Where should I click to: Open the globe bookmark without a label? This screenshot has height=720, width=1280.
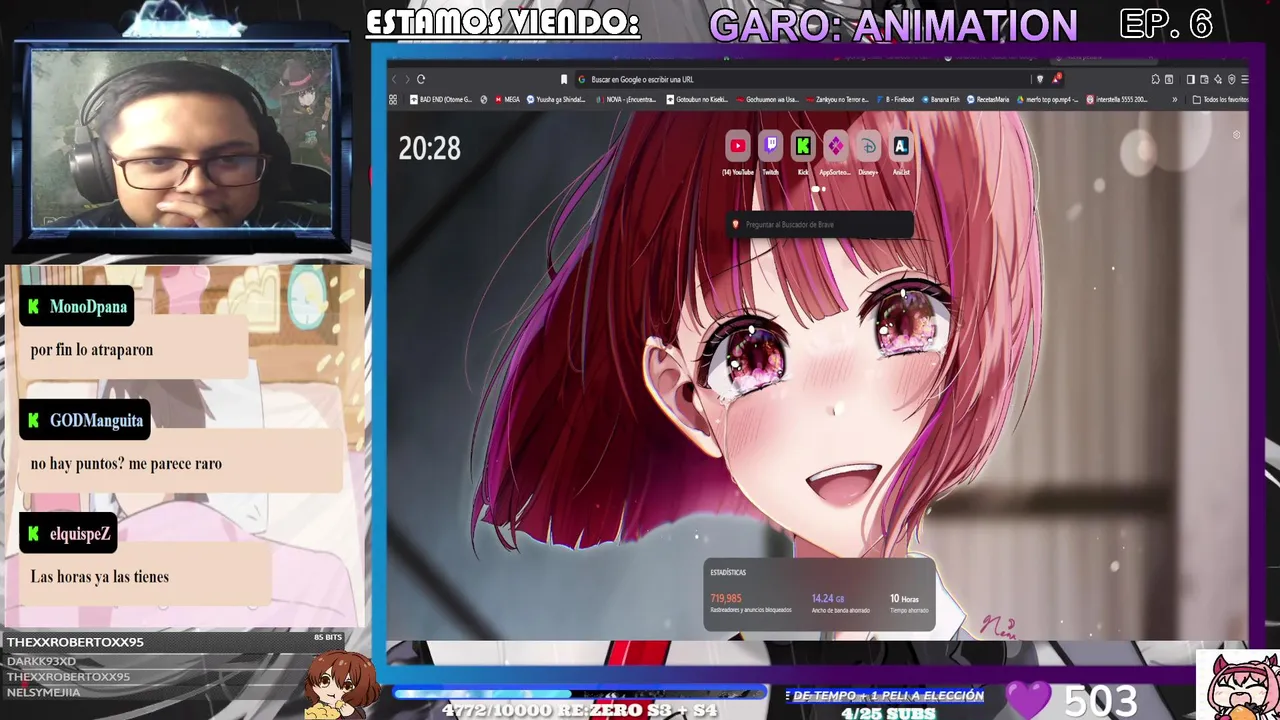coord(484,99)
